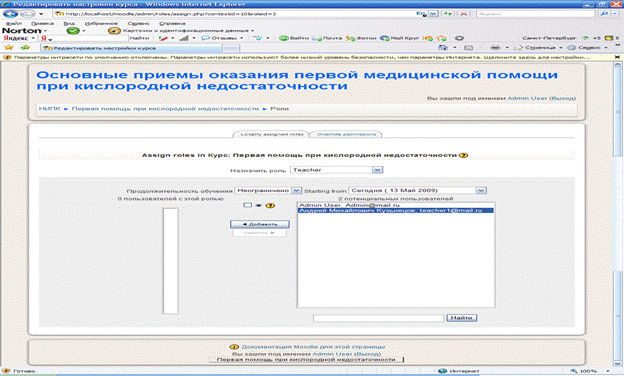
Task: Click the Добавить button
Action: pos(260,224)
